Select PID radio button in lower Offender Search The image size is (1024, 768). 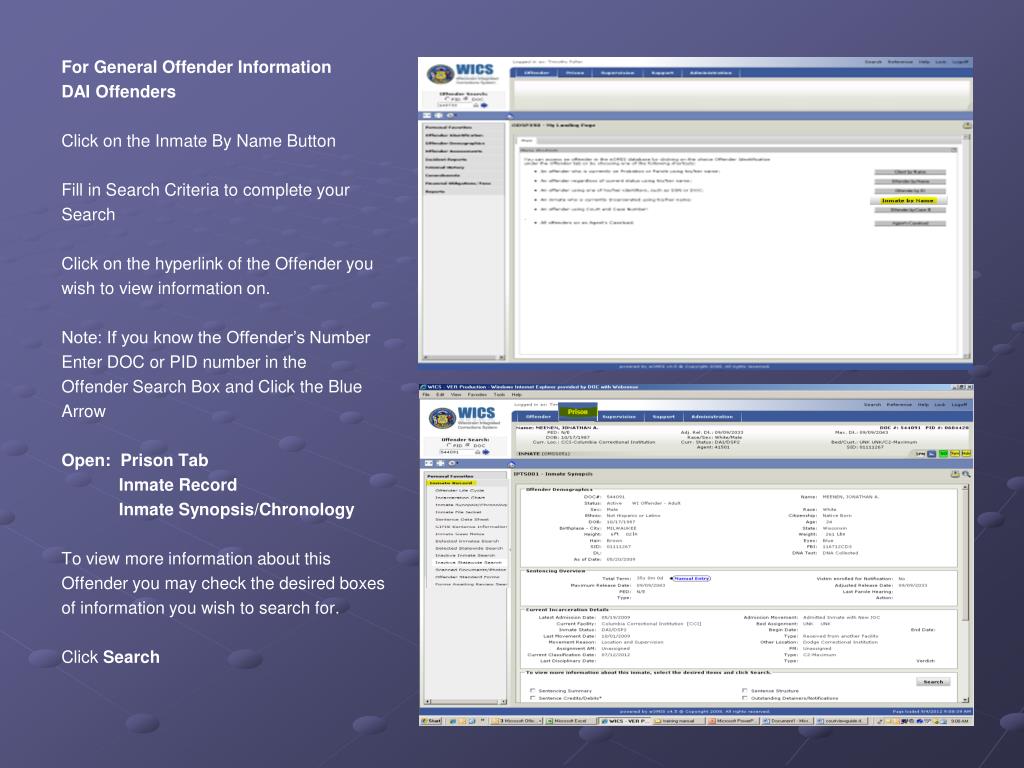(x=449, y=445)
